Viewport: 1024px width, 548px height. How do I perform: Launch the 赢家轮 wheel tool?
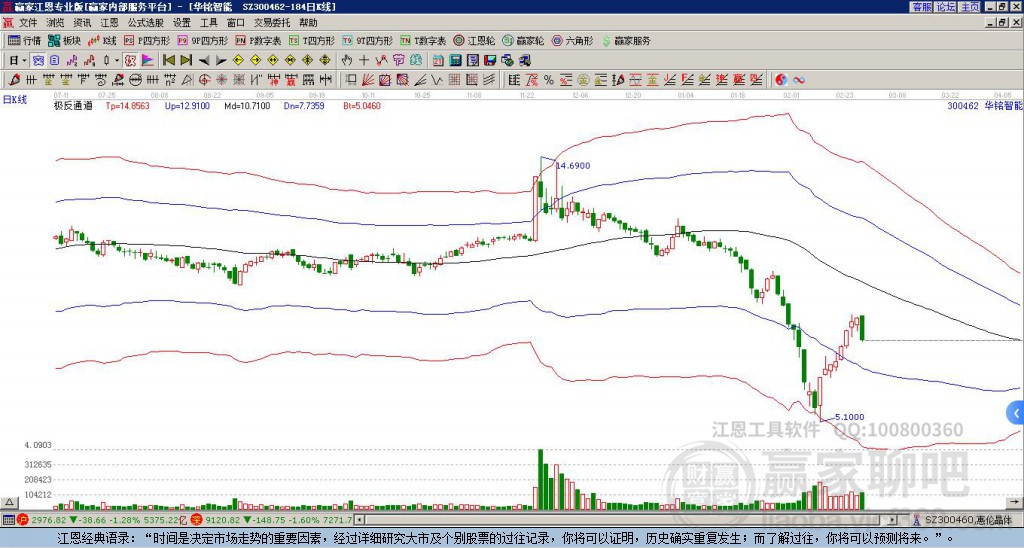point(523,40)
